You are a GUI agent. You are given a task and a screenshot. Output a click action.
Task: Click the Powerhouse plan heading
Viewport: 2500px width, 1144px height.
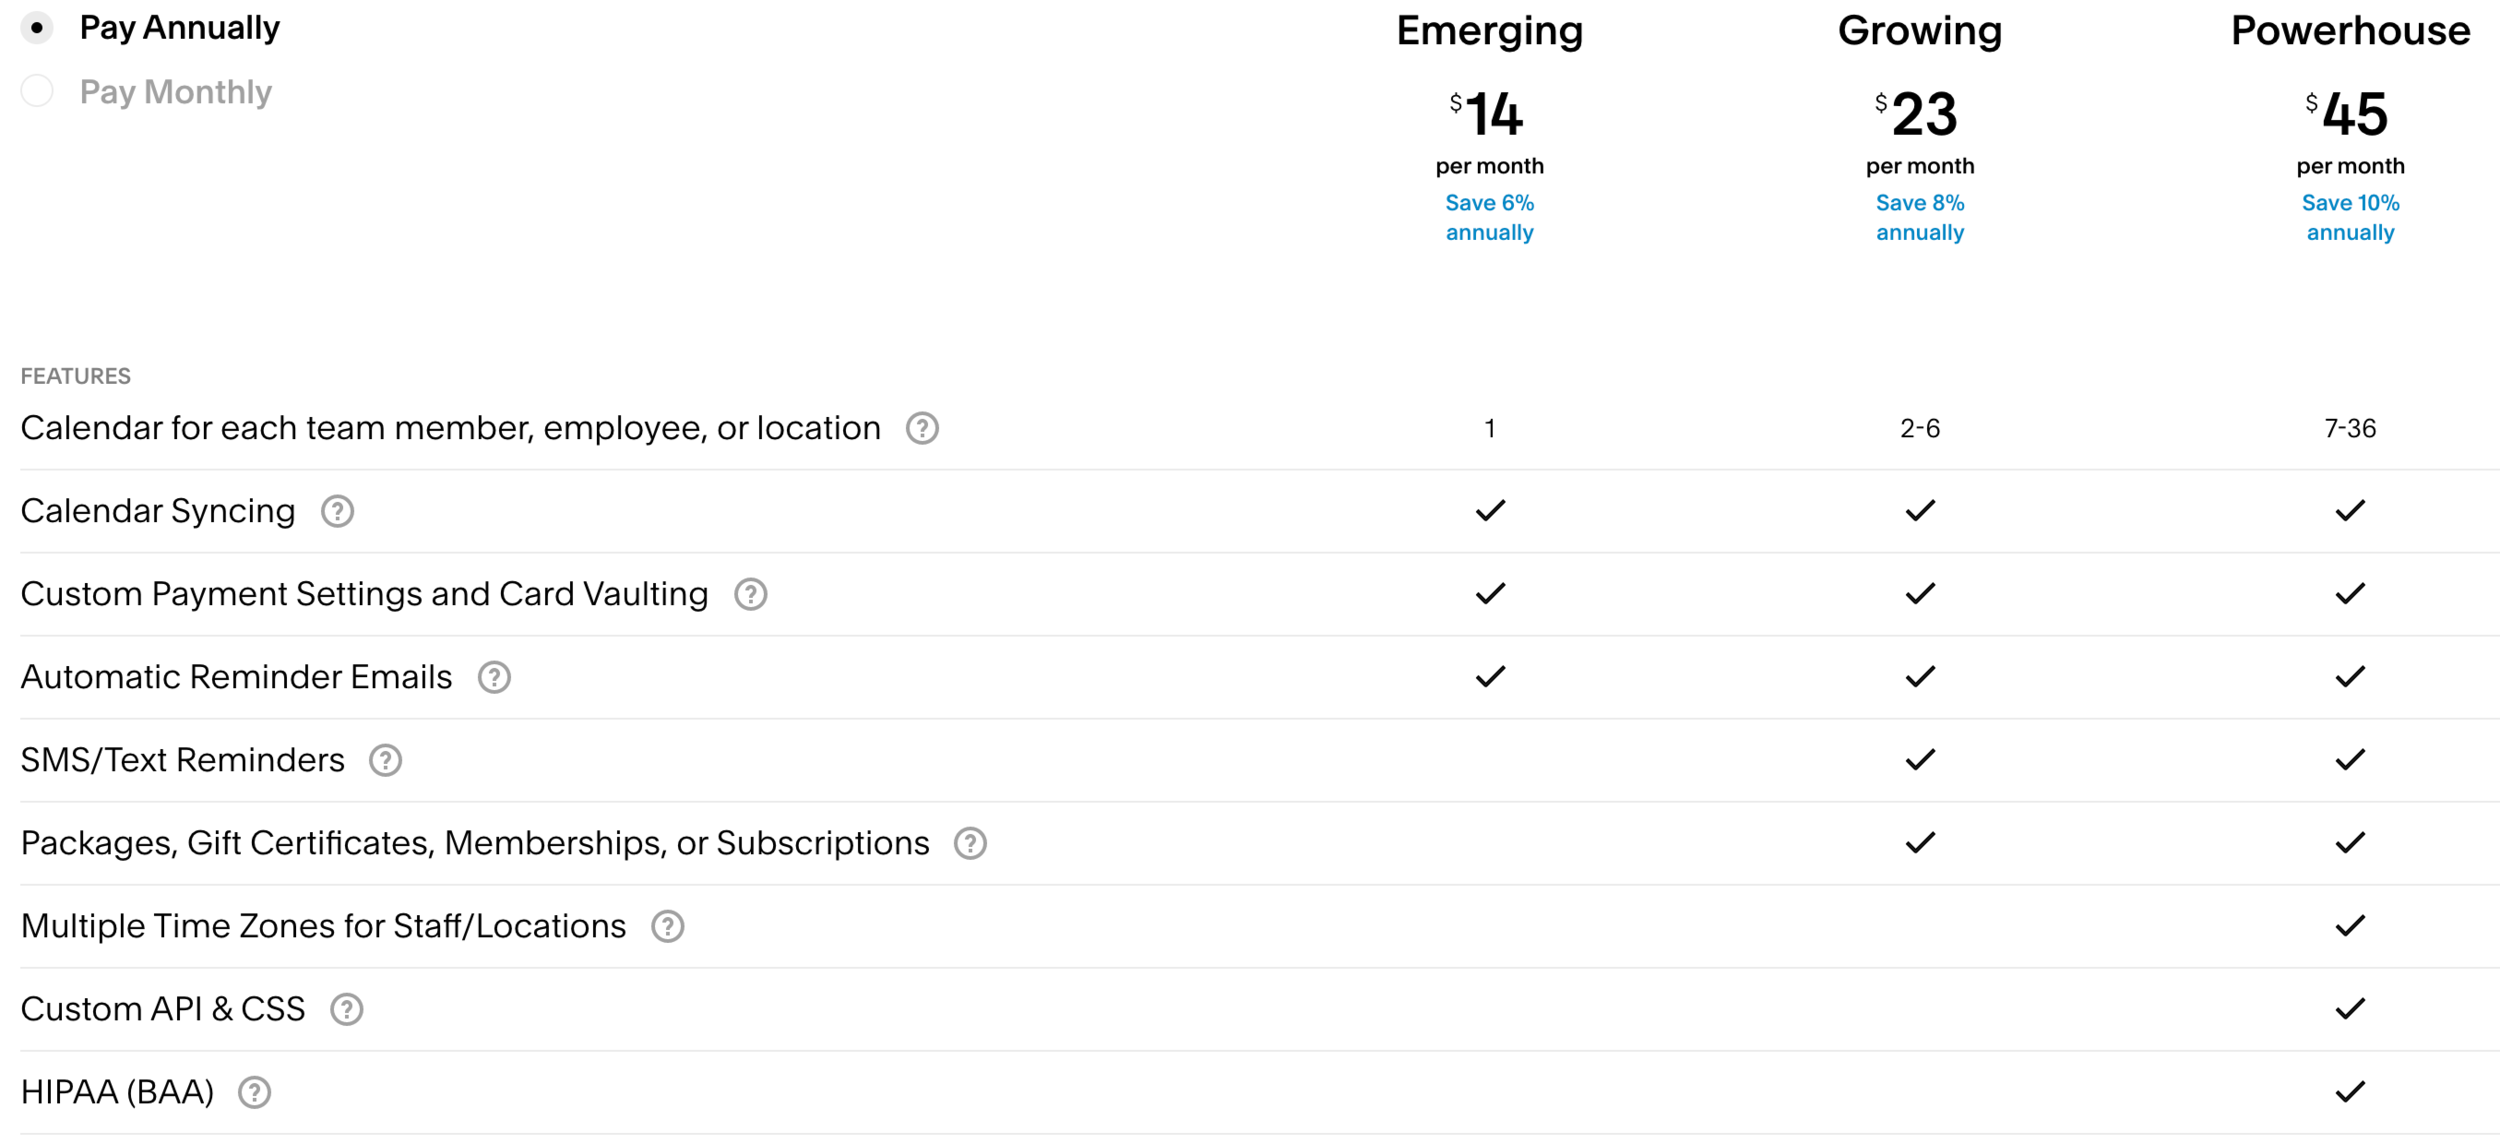[2350, 31]
